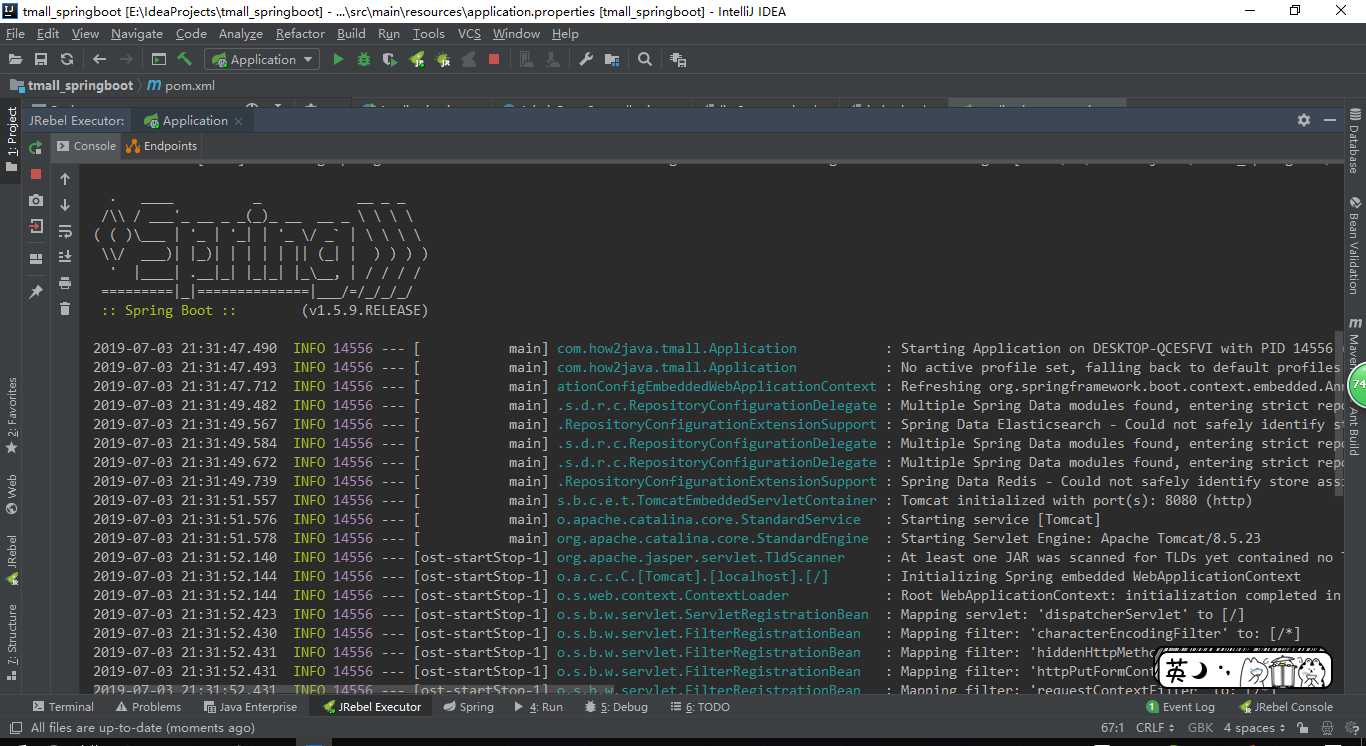Build project using the hammer icon
Screen dimensions: 1366x746
[x=185, y=60]
